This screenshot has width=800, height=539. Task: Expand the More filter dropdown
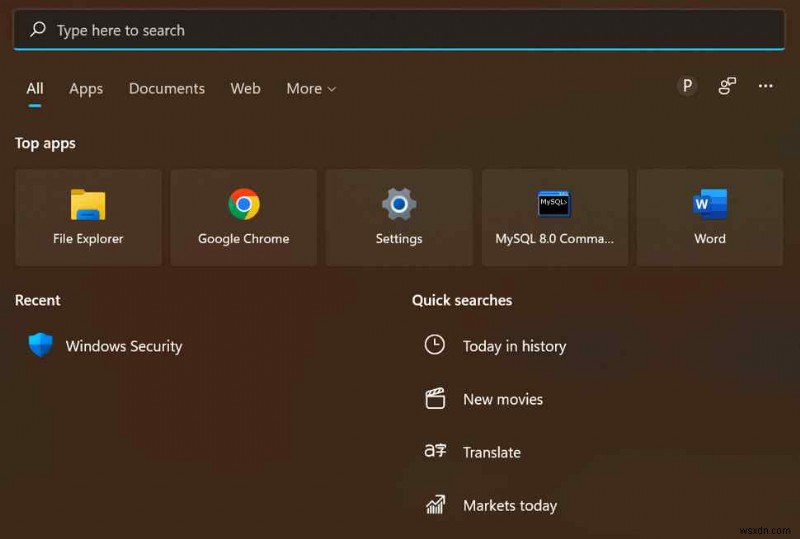coord(311,89)
